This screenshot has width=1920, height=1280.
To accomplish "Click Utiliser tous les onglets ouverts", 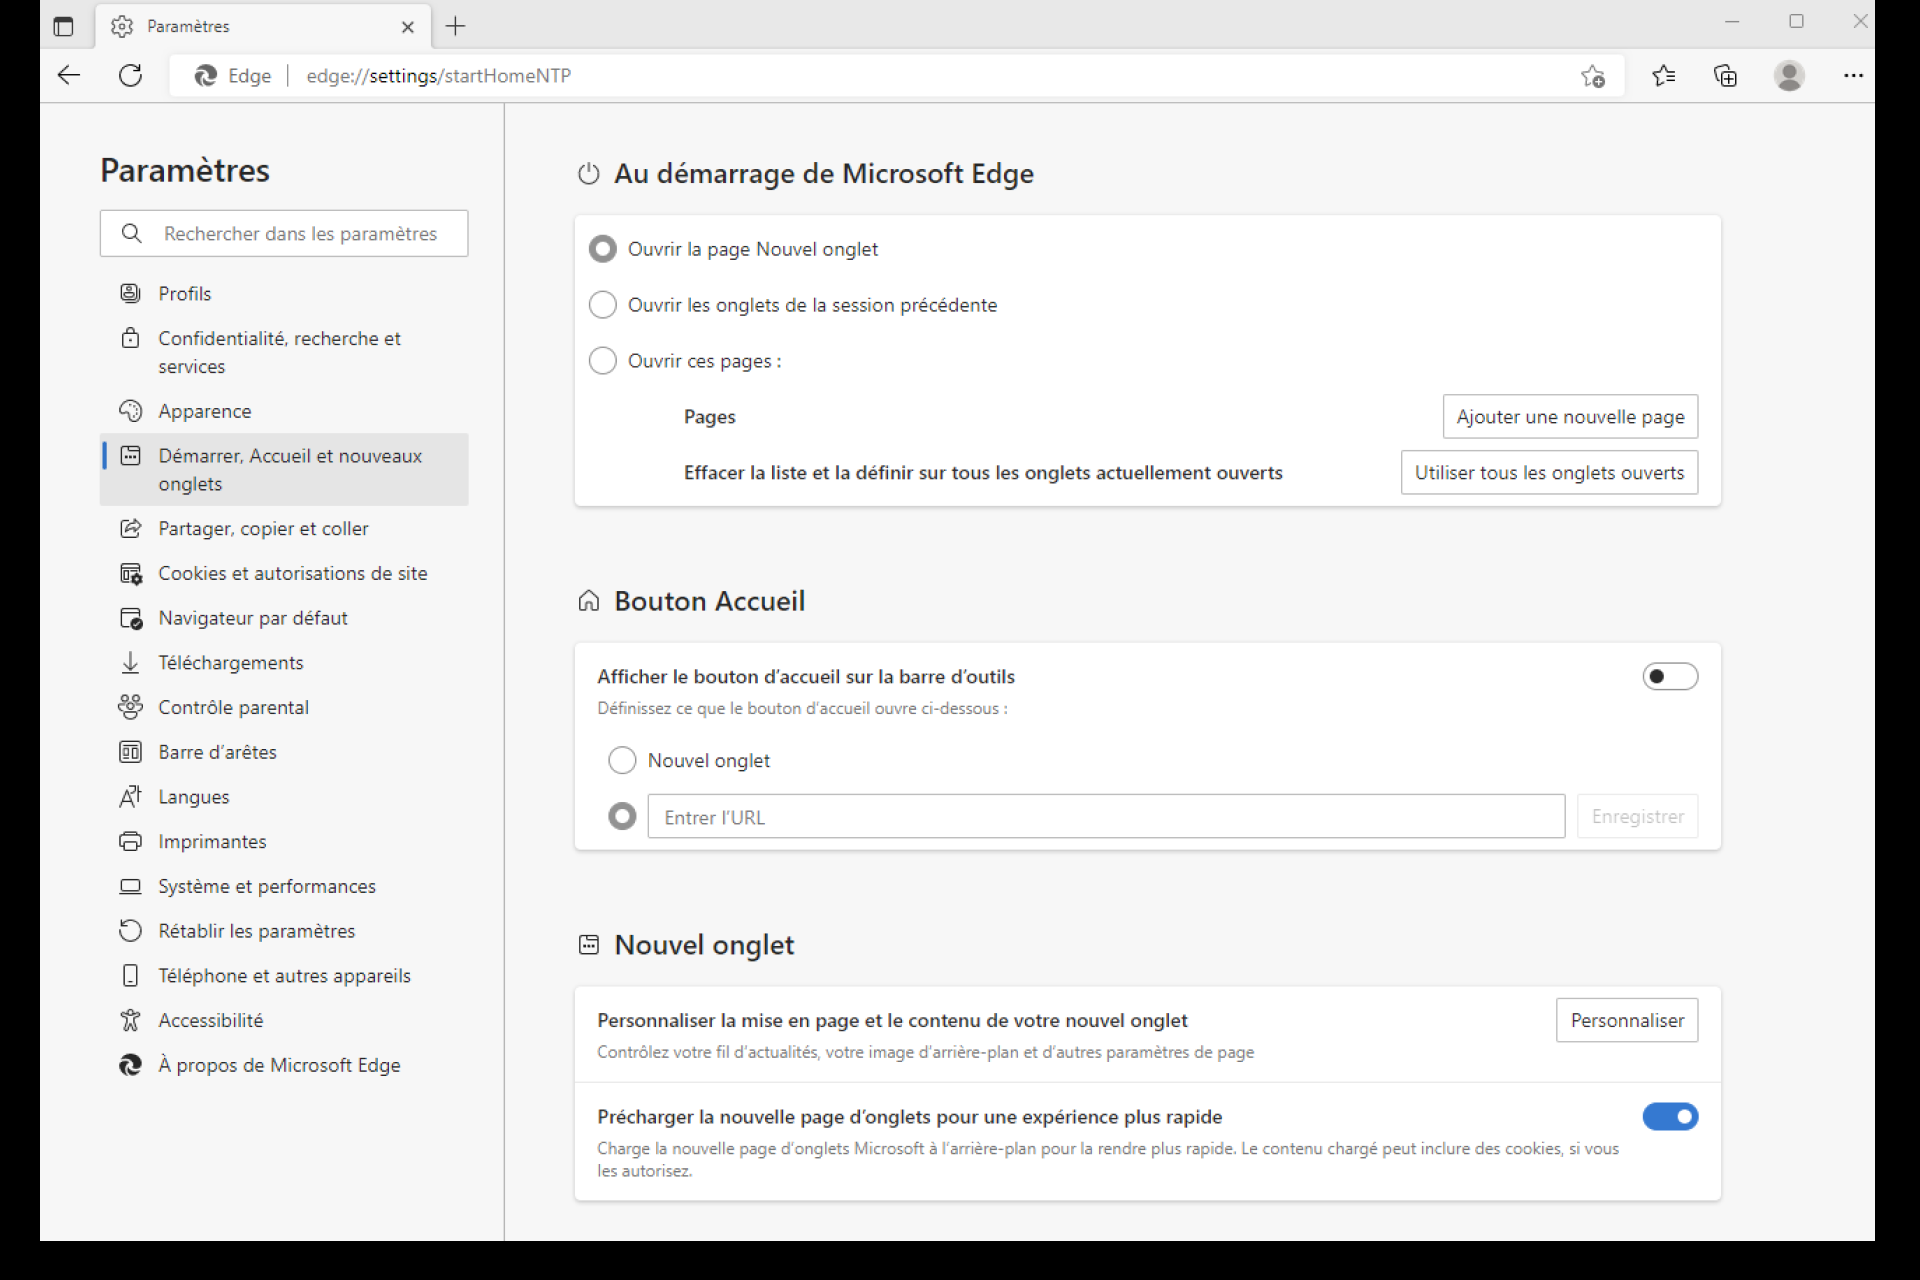I will tap(1549, 473).
